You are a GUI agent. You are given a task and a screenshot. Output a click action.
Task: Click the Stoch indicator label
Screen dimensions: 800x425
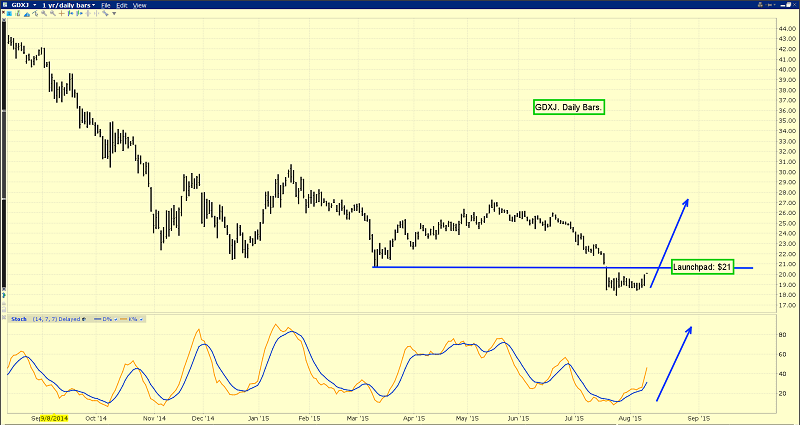(x=17, y=319)
